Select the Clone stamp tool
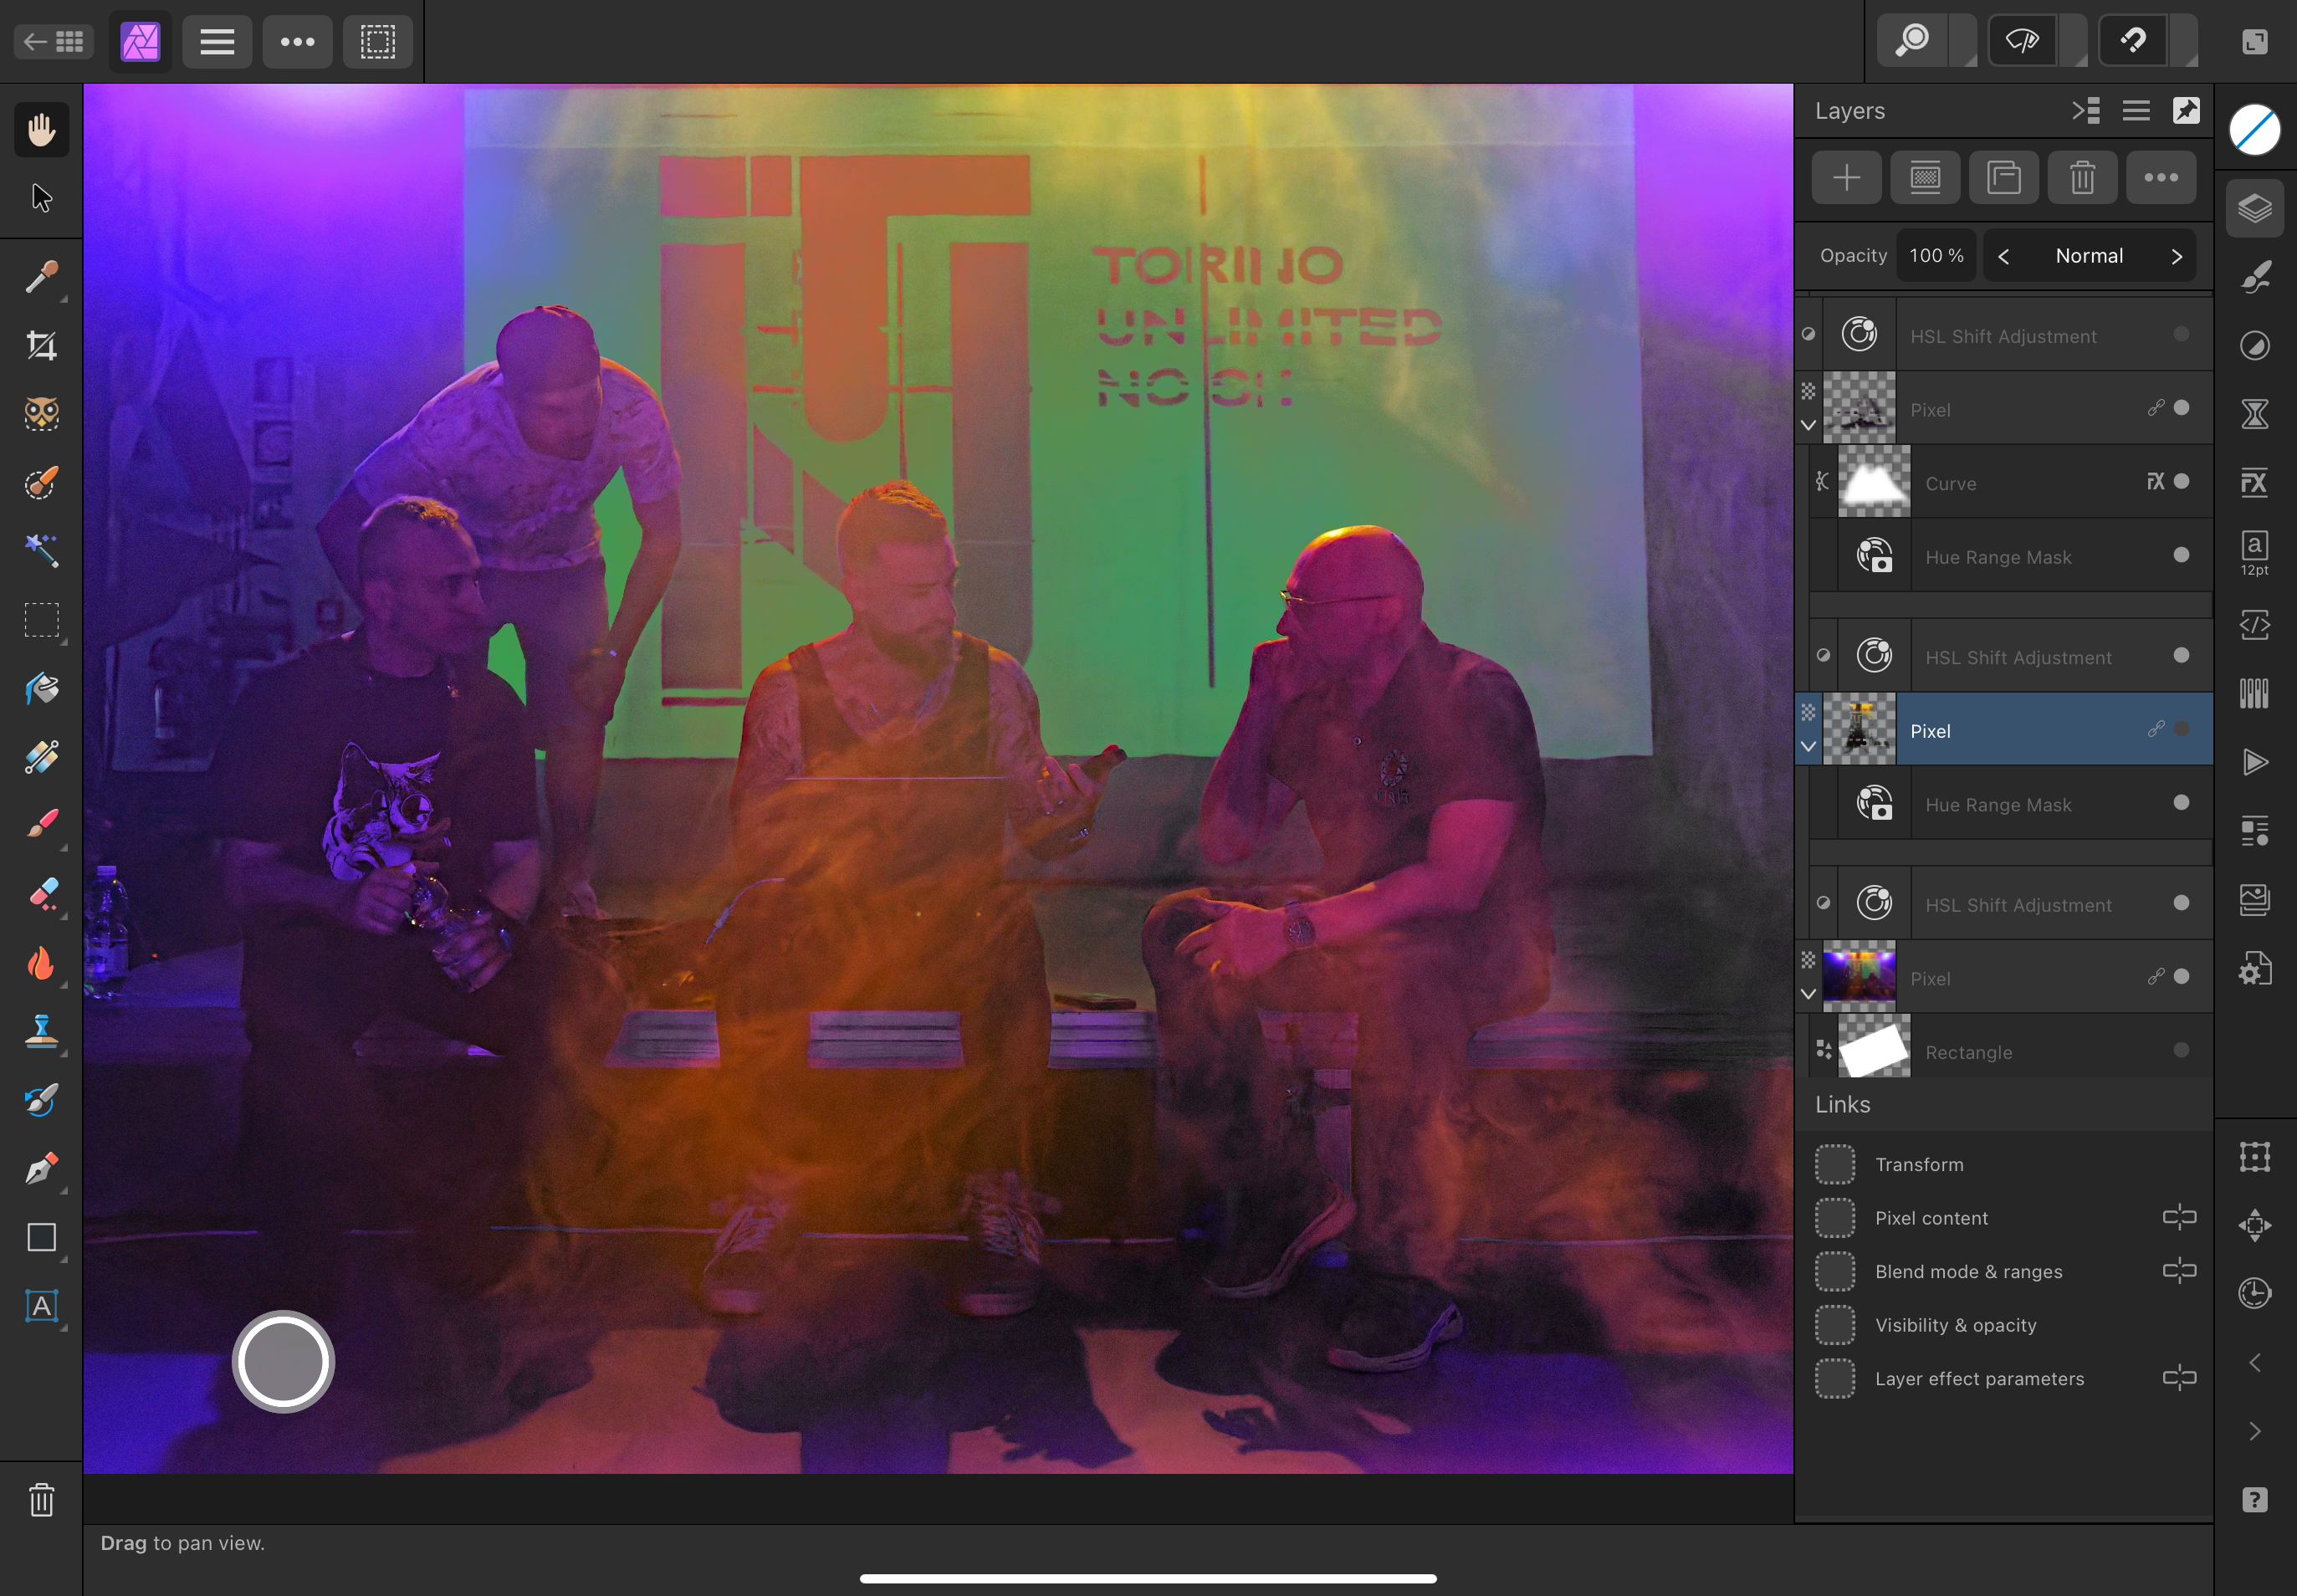 (x=41, y=1031)
